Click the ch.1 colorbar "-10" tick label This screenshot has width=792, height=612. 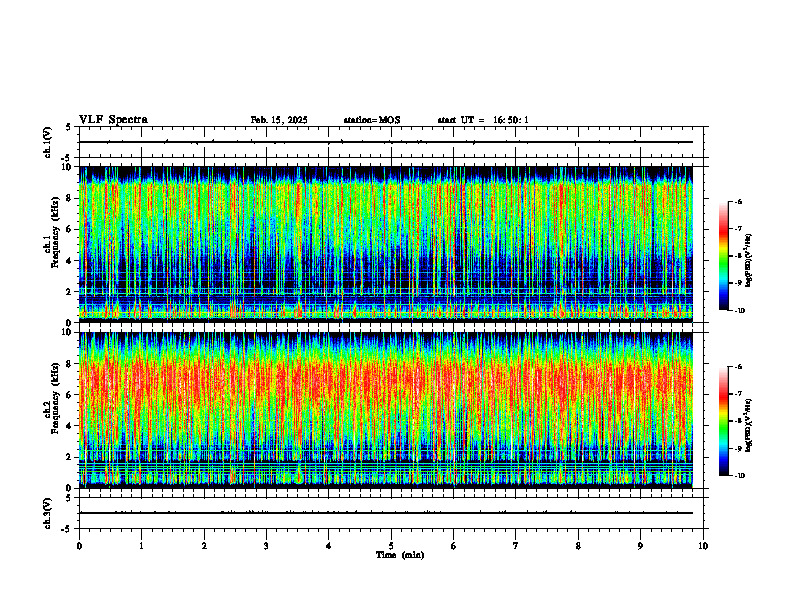click(x=739, y=311)
